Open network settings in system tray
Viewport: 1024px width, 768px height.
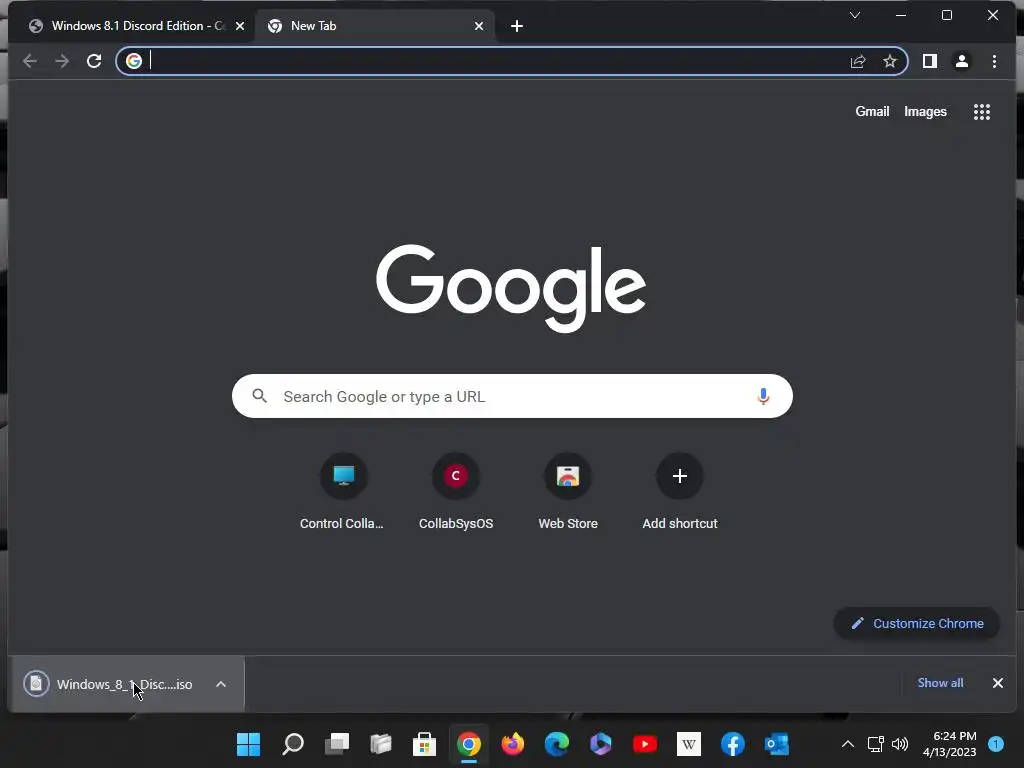[x=875, y=744]
